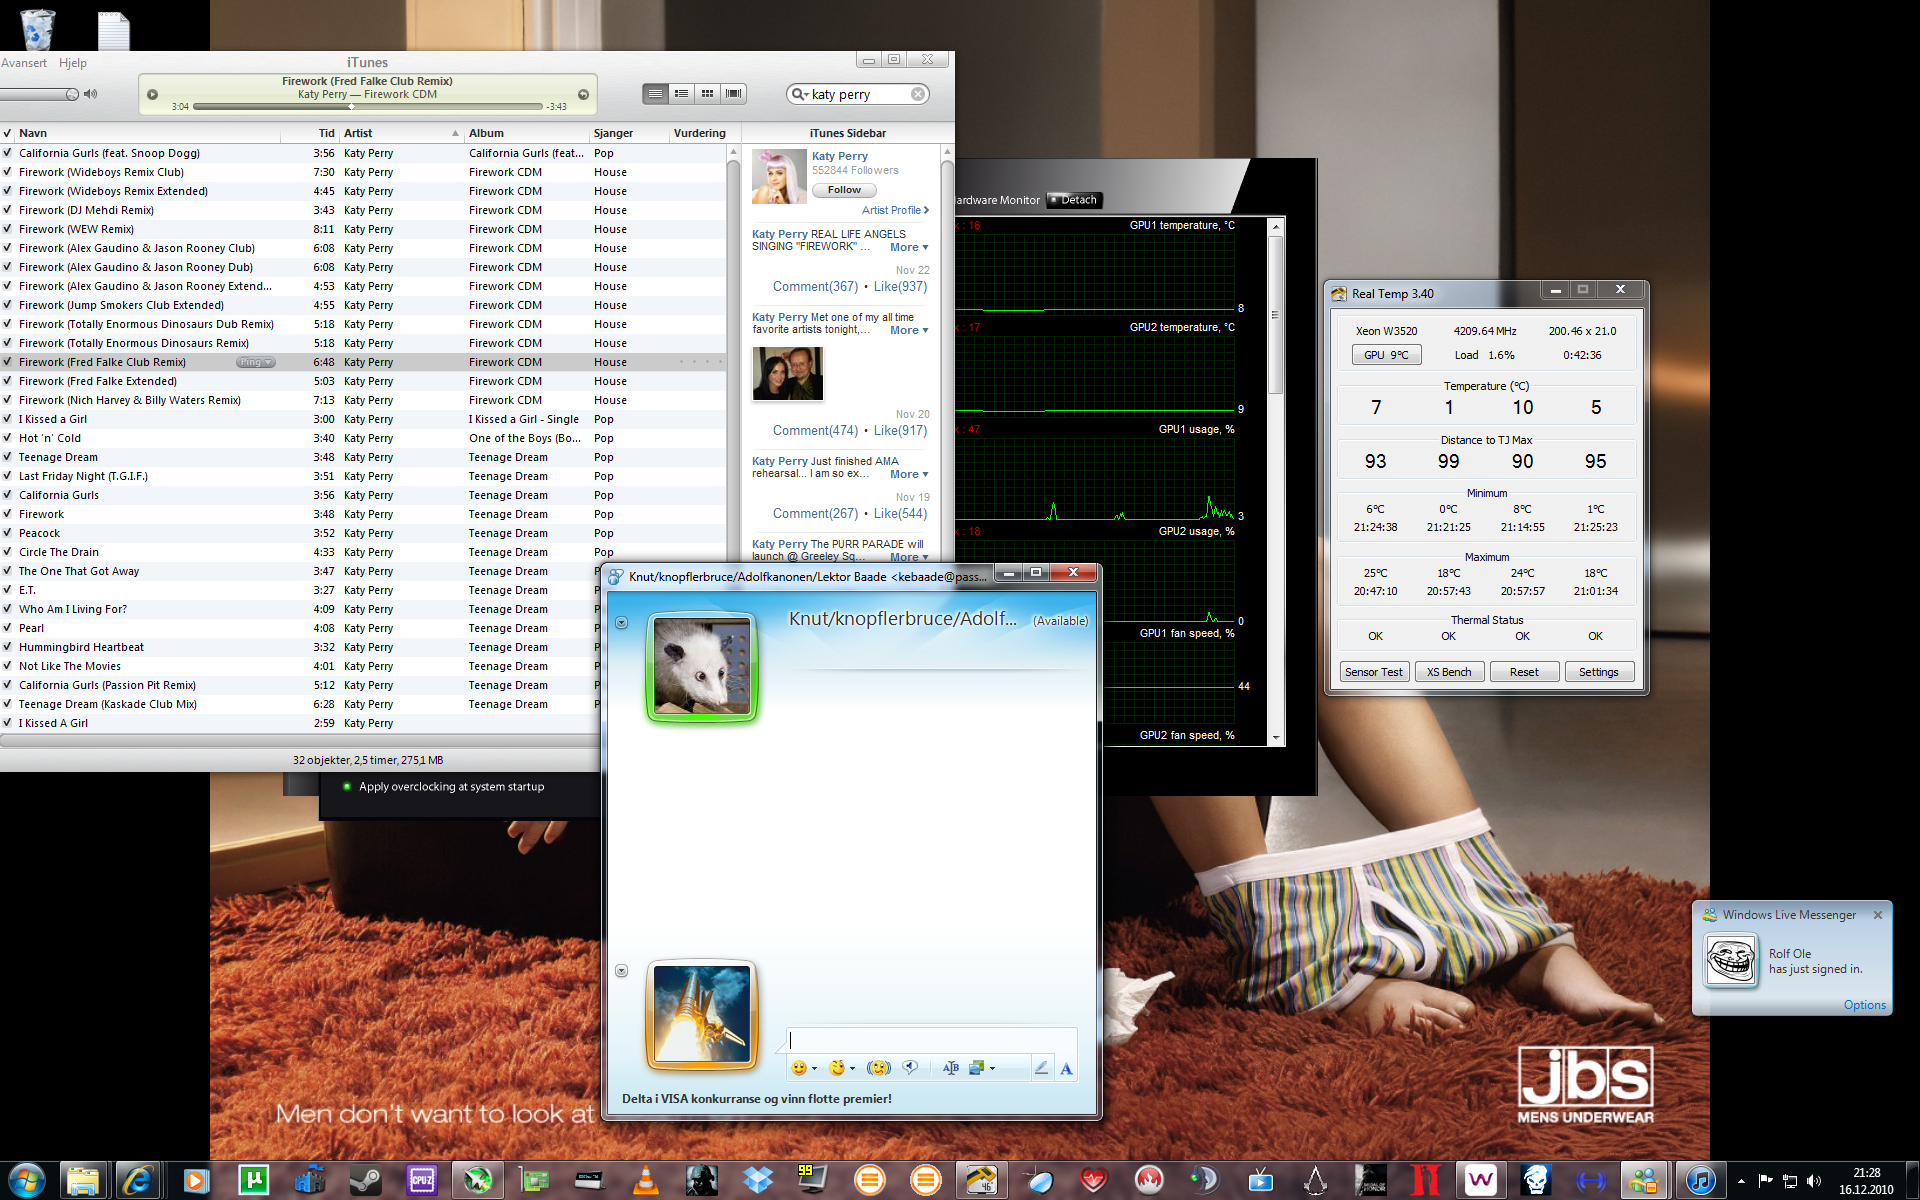The height and width of the screenshot is (1200, 1920).
Task: Expand More on REAL LIFE ANGELS post
Action: pos(908,247)
